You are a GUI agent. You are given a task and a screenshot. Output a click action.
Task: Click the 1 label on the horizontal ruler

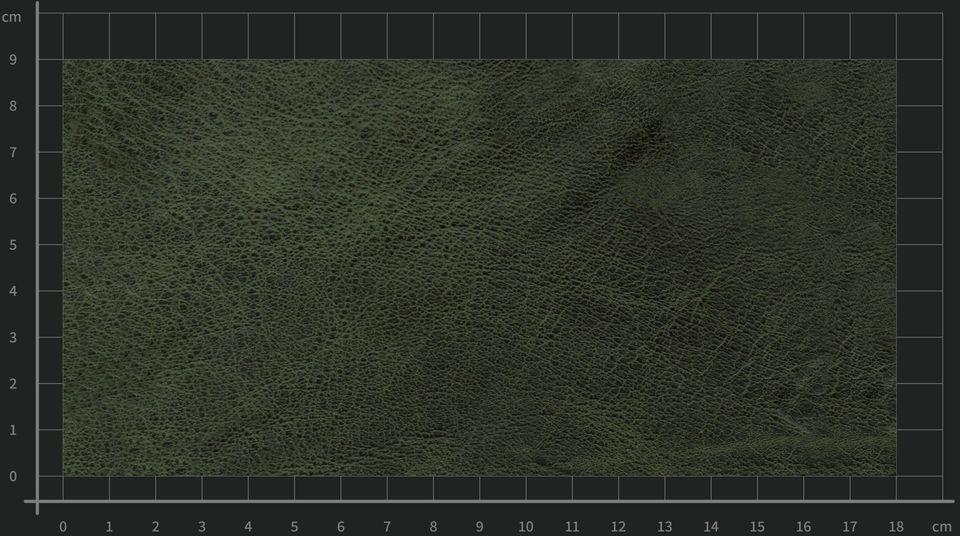click(x=109, y=527)
